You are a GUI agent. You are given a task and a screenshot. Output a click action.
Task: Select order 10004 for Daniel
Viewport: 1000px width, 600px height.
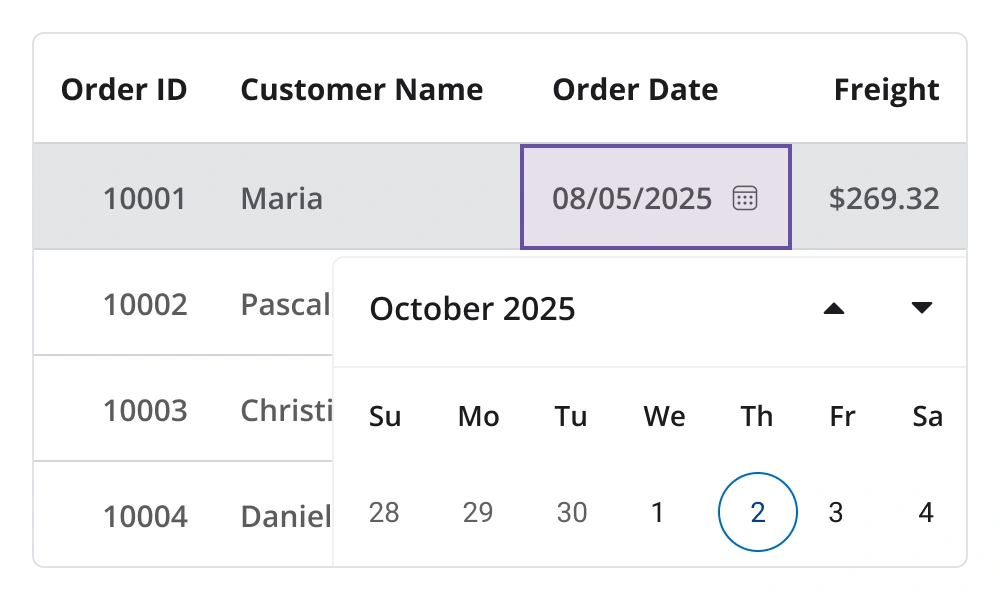[146, 516]
